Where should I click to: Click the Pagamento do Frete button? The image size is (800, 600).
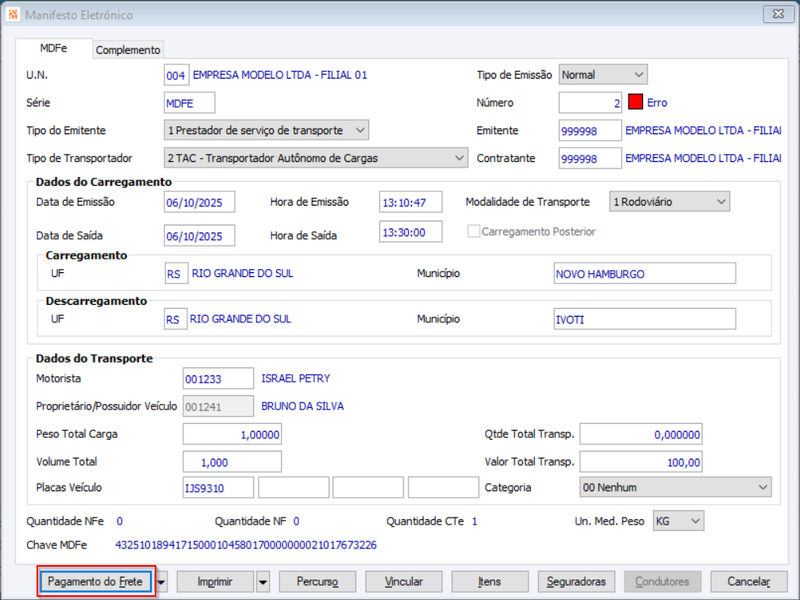pyautogui.click(x=95, y=582)
